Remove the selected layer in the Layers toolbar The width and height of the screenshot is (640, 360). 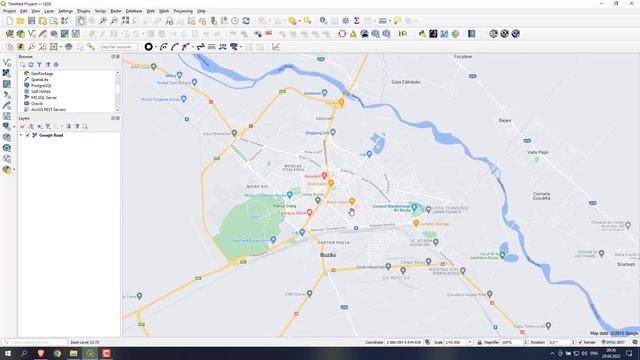click(x=85, y=127)
